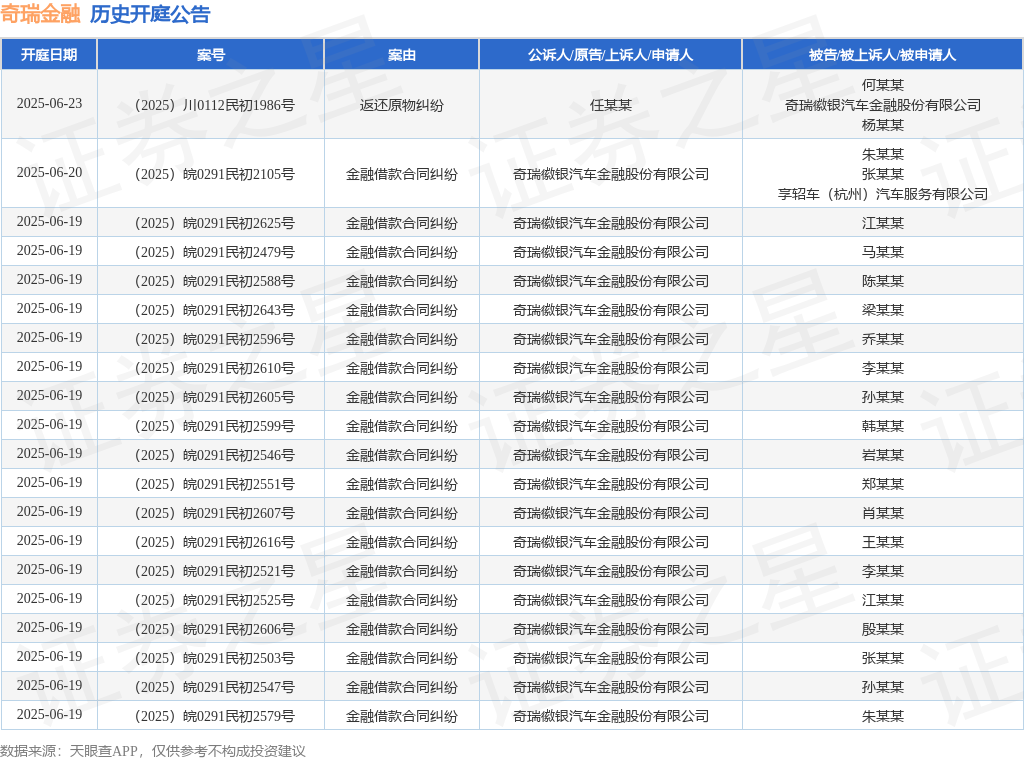This screenshot has width=1024, height=760.
Task: Select the 开庭日期 column header
Action: tap(49, 55)
